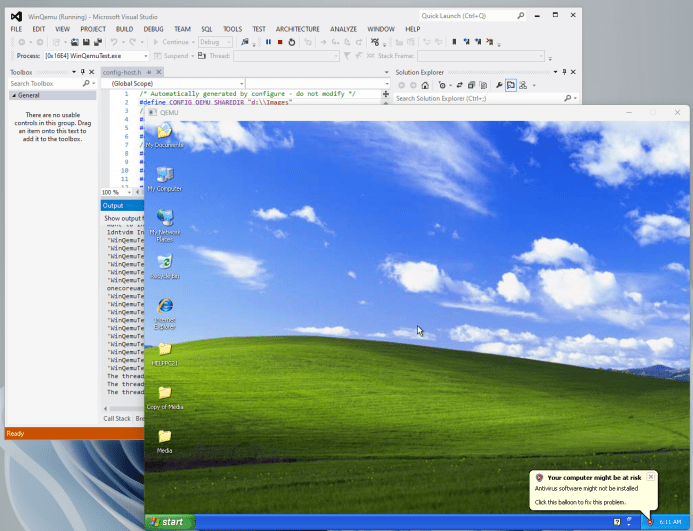Open the TOOLS menu
Screen dimensions: 693x531
(x=232, y=29)
